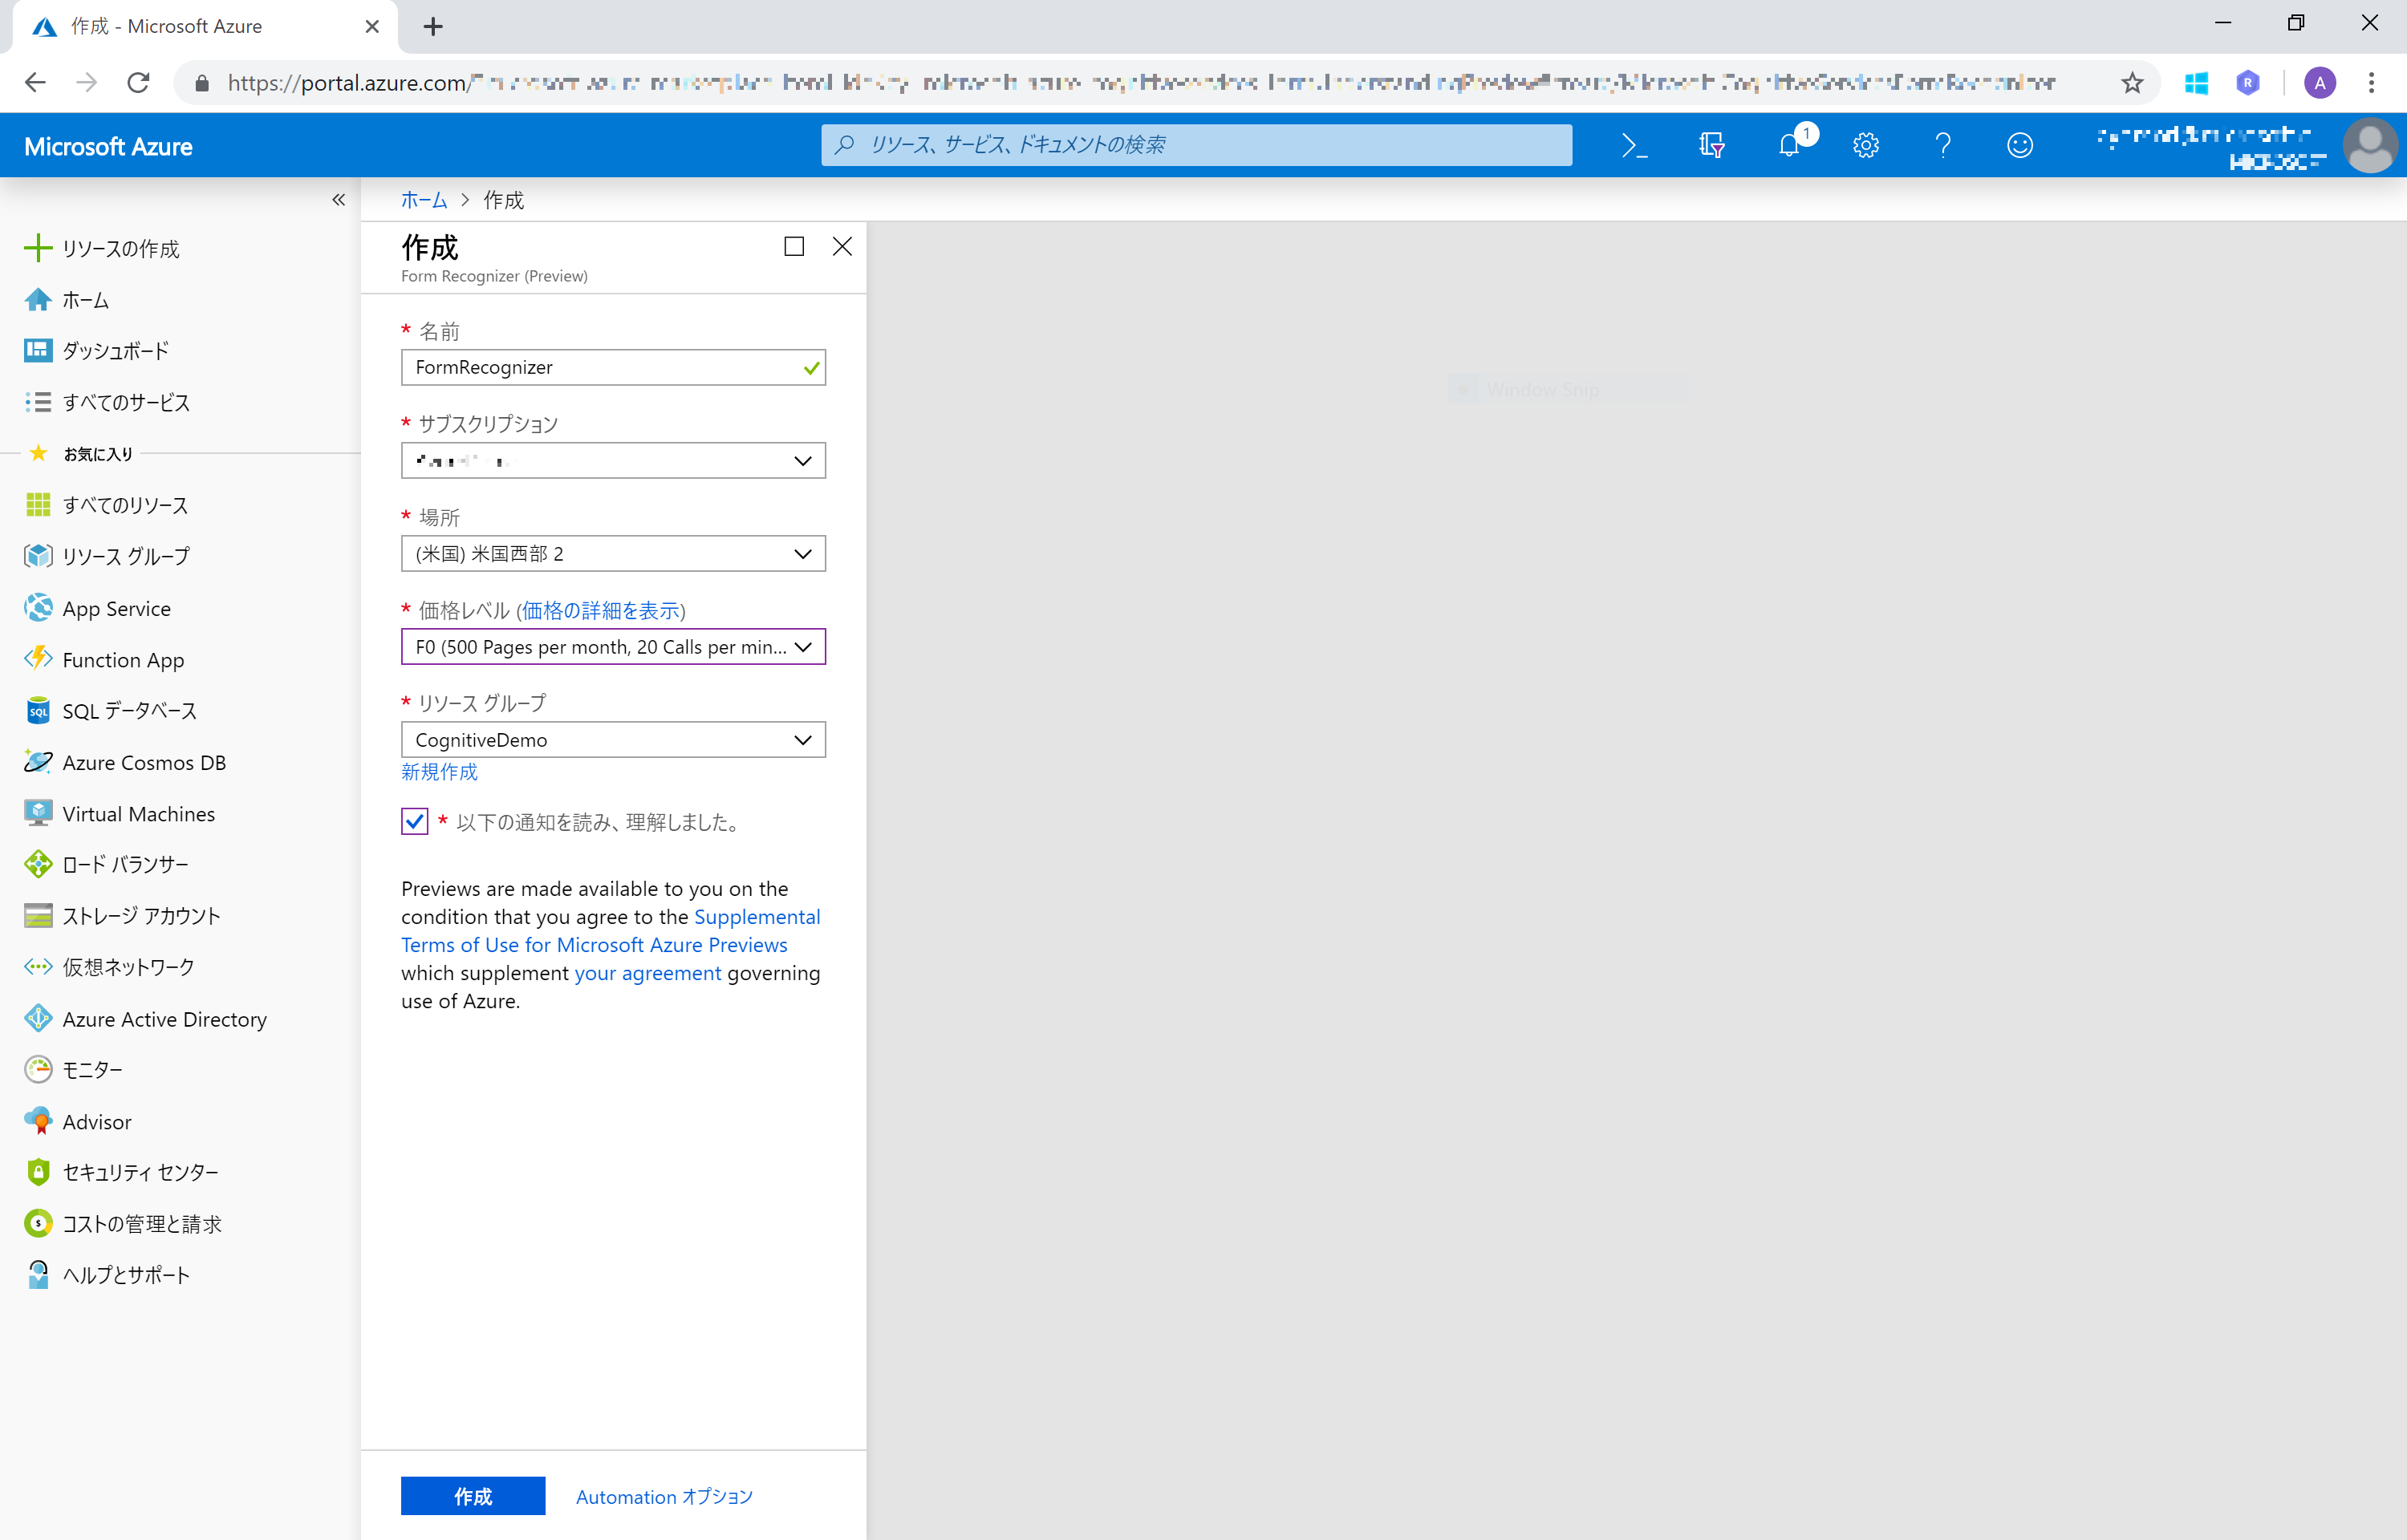Screen dimensions: 2407x1540
Task: Open the notifications bell
Action: tap(1790, 145)
